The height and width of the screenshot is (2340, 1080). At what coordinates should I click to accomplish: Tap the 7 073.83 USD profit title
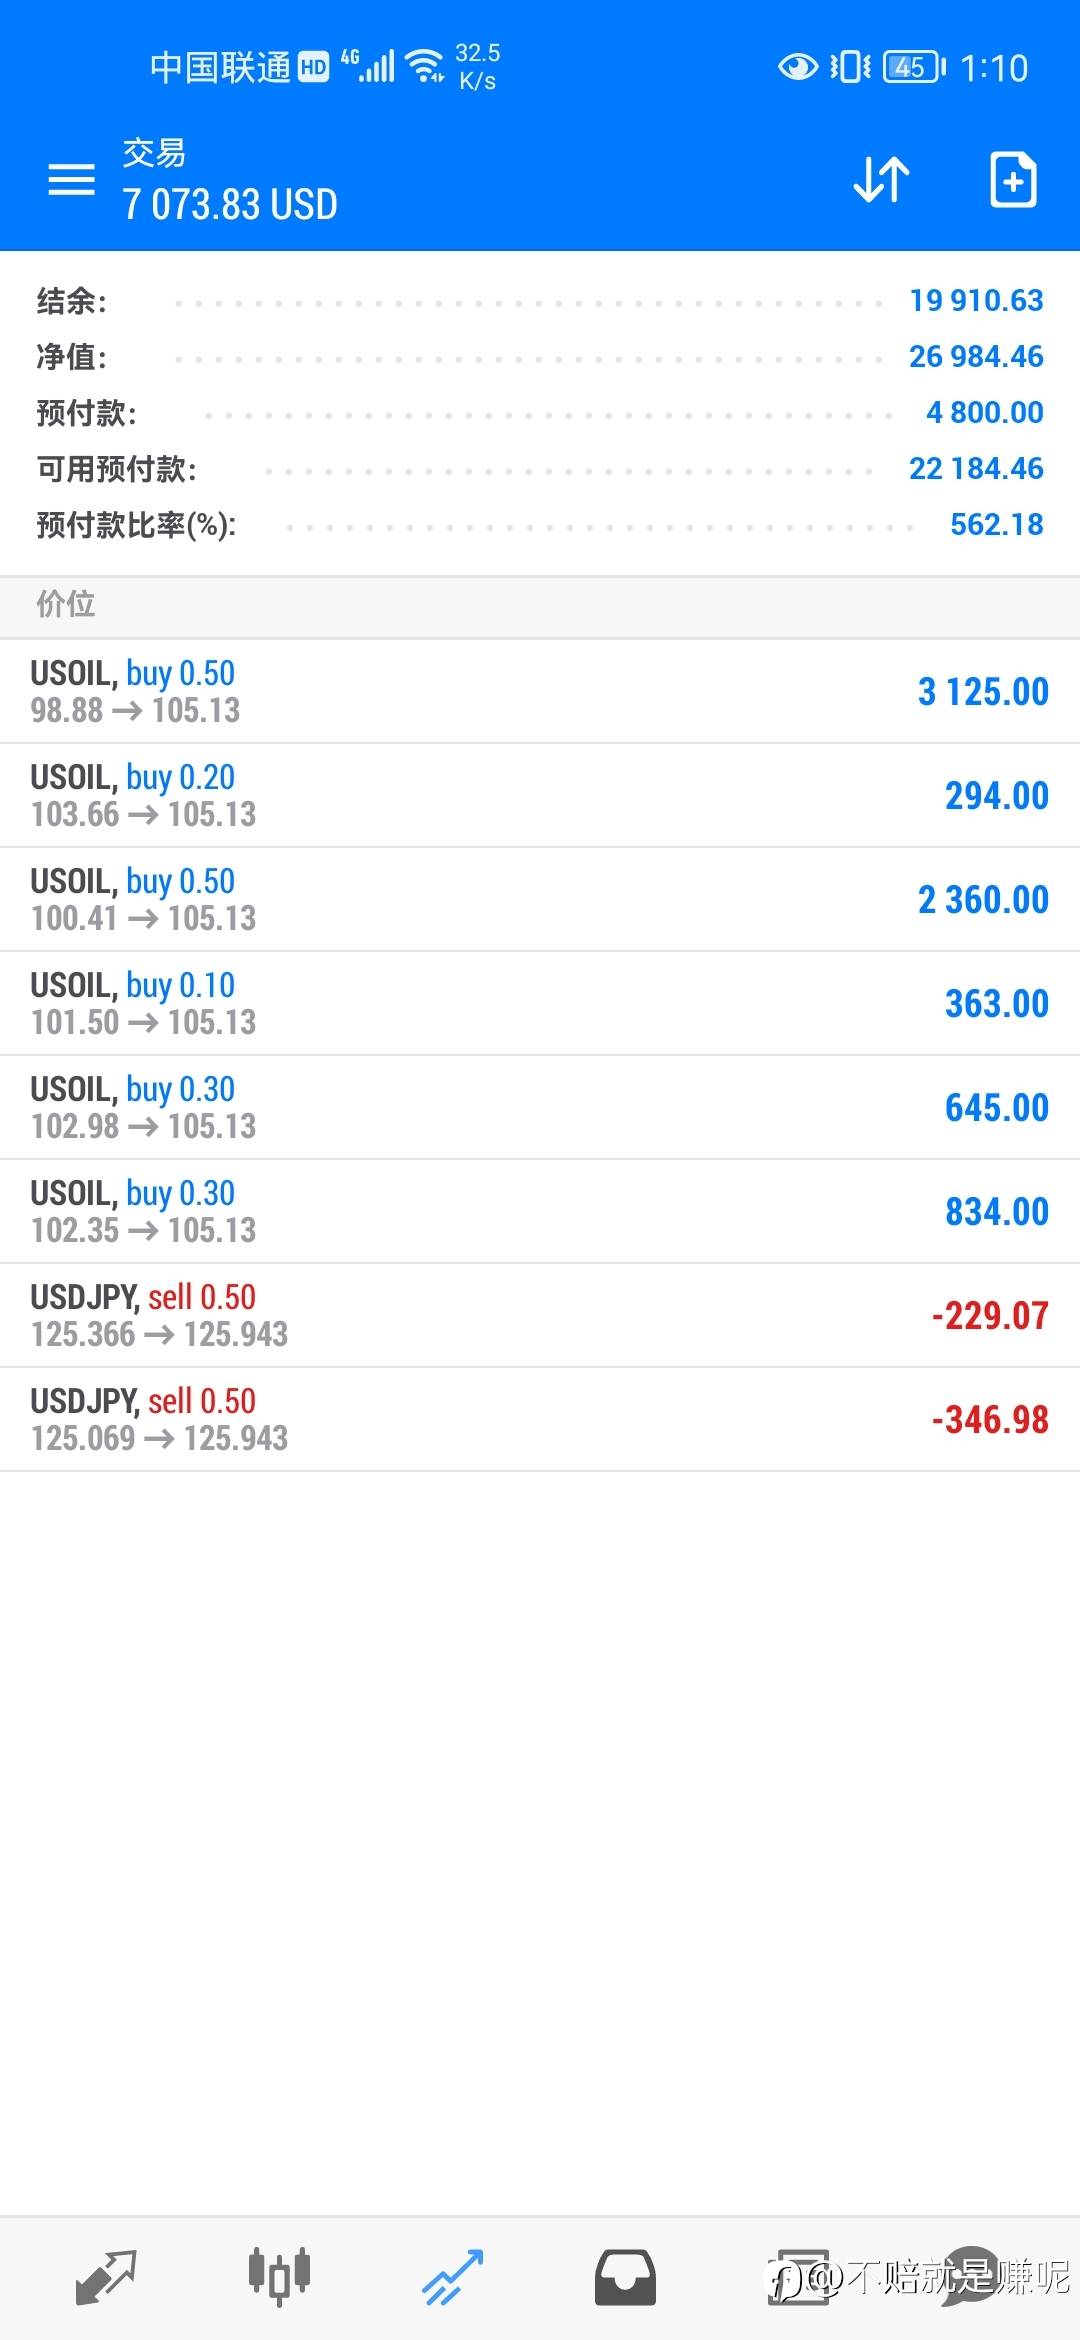coord(230,205)
